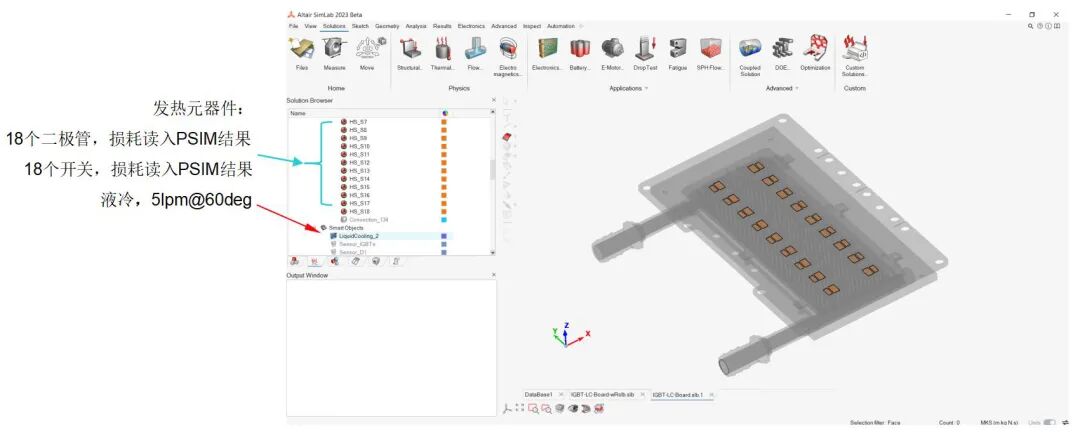Open the SPH Flow application
The width and height of the screenshot is (1080, 432).
711,54
